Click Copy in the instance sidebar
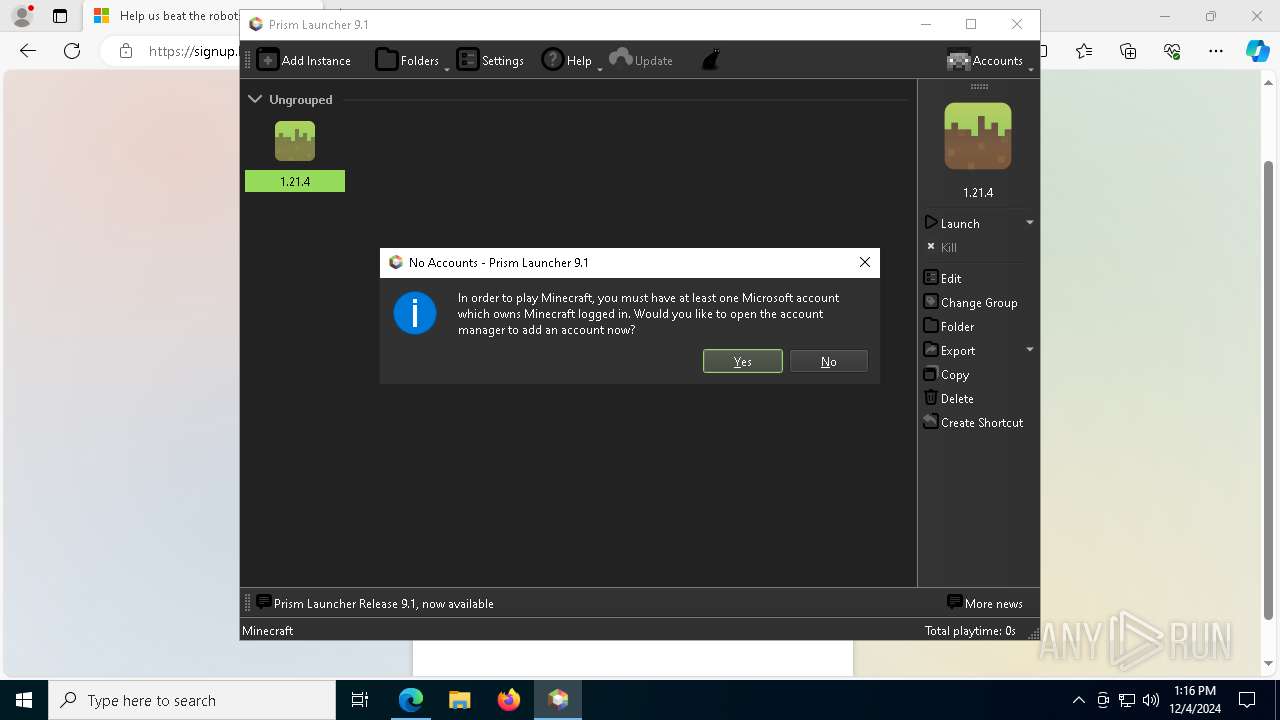This screenshot has height=720, width=1280. (x=946, y=374)
